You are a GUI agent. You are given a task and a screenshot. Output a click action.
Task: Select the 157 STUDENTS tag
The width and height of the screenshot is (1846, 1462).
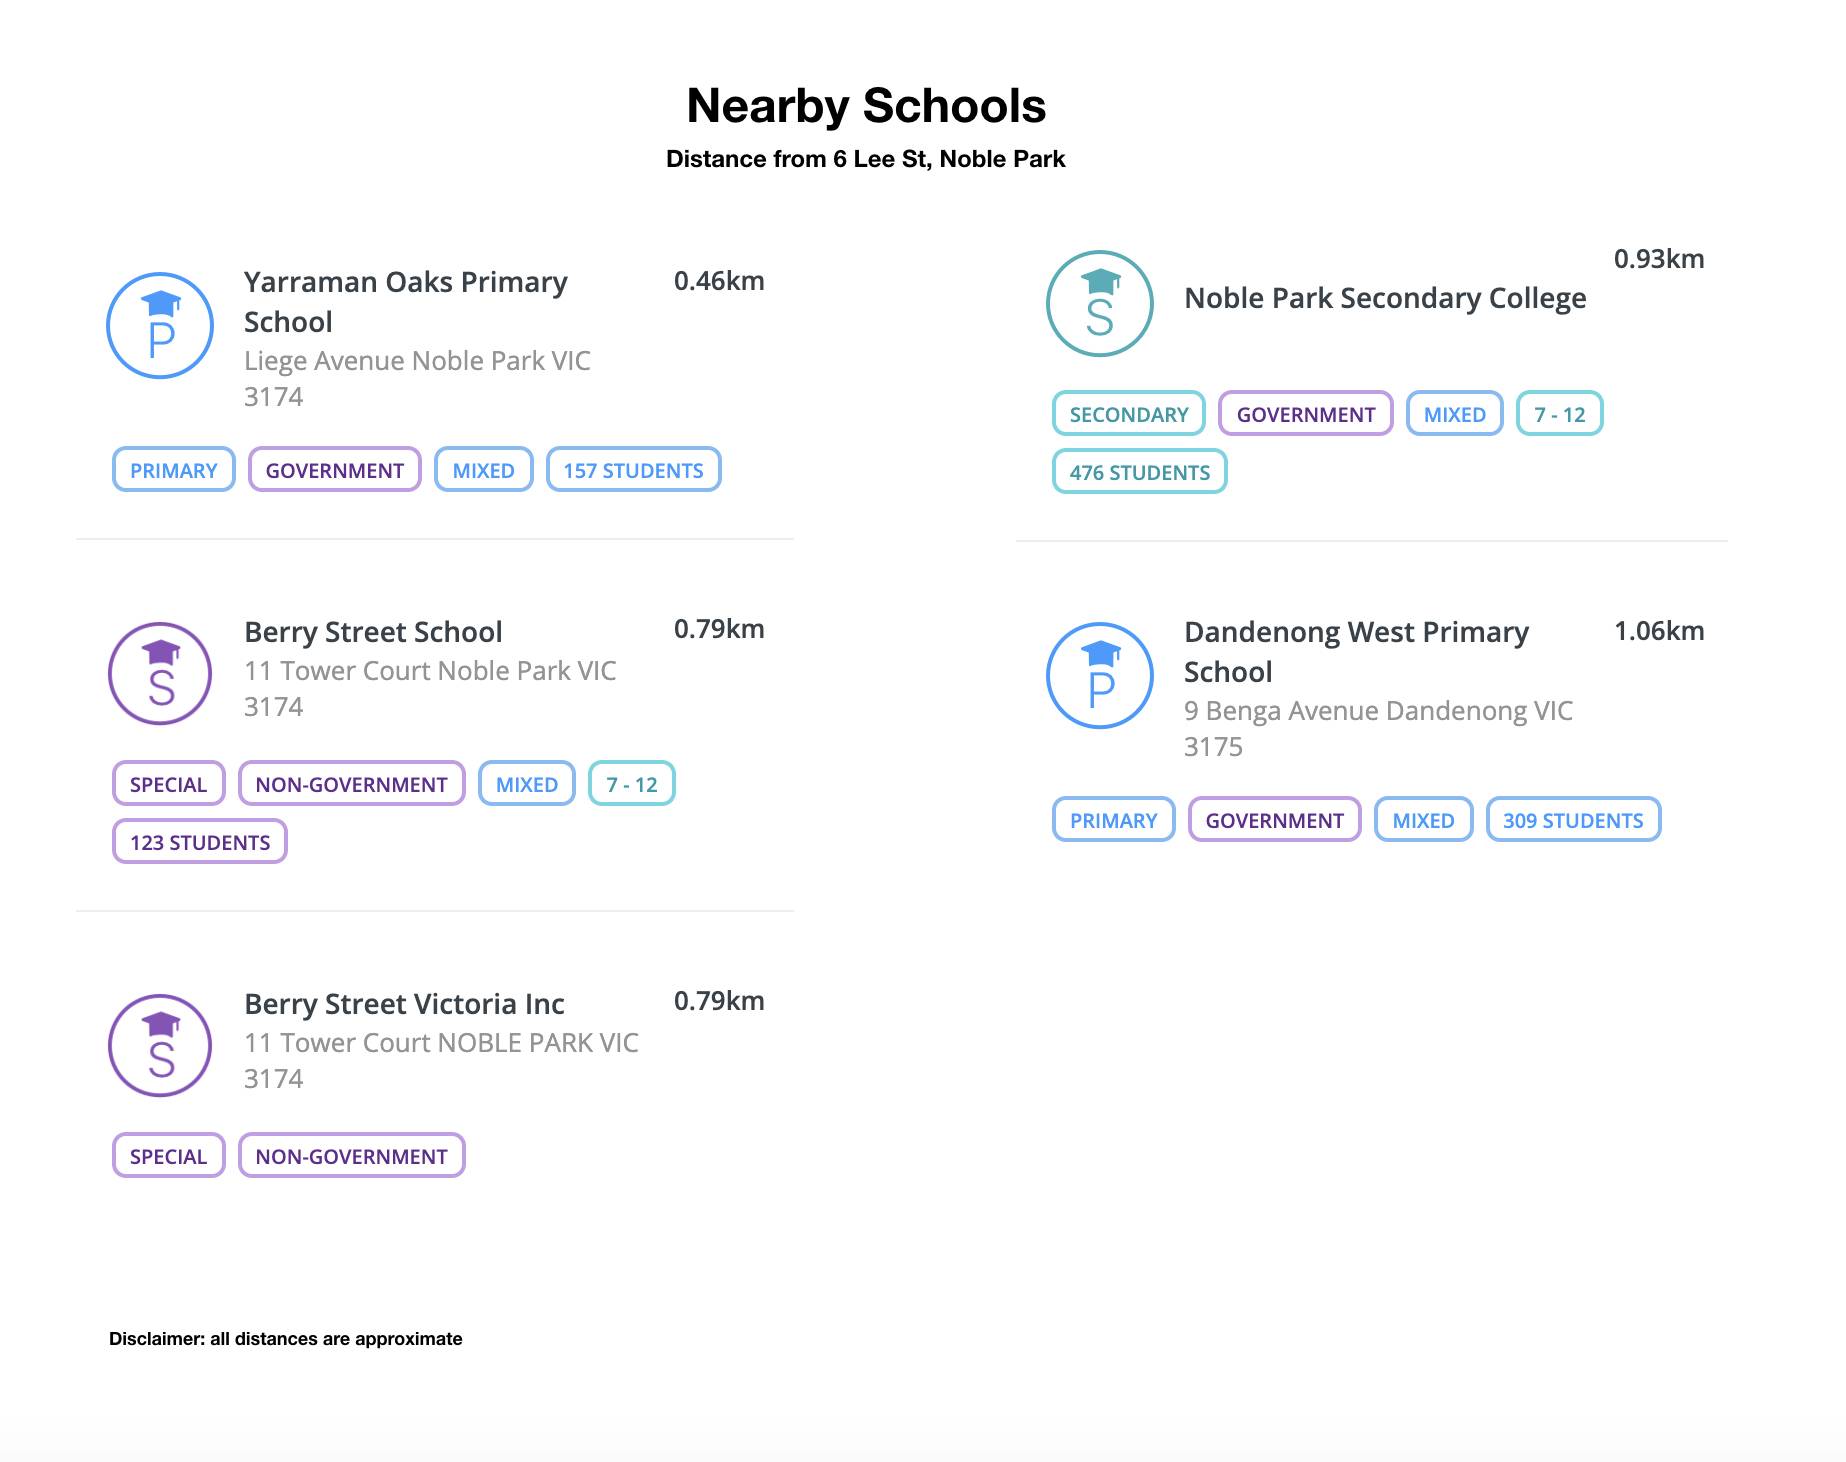click(x=633, y=470)
